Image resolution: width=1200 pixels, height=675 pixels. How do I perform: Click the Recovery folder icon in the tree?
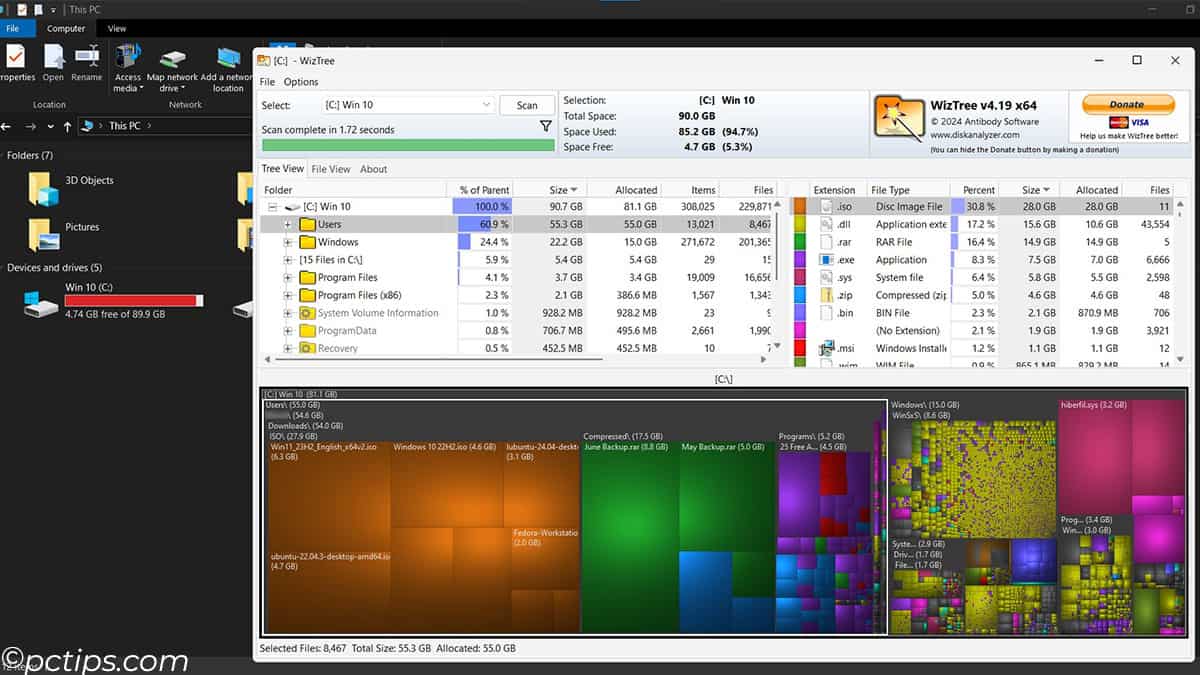(x=307, y=348)
